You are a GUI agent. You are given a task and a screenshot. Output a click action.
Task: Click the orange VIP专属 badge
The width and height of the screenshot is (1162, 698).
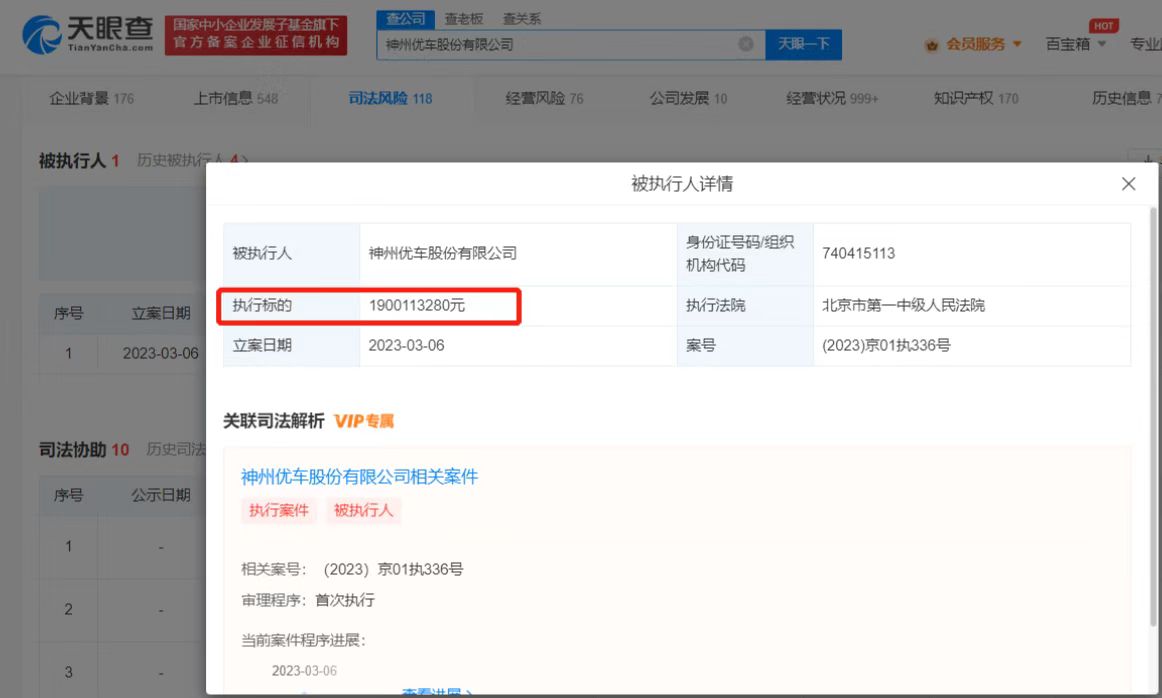point(364,421)
